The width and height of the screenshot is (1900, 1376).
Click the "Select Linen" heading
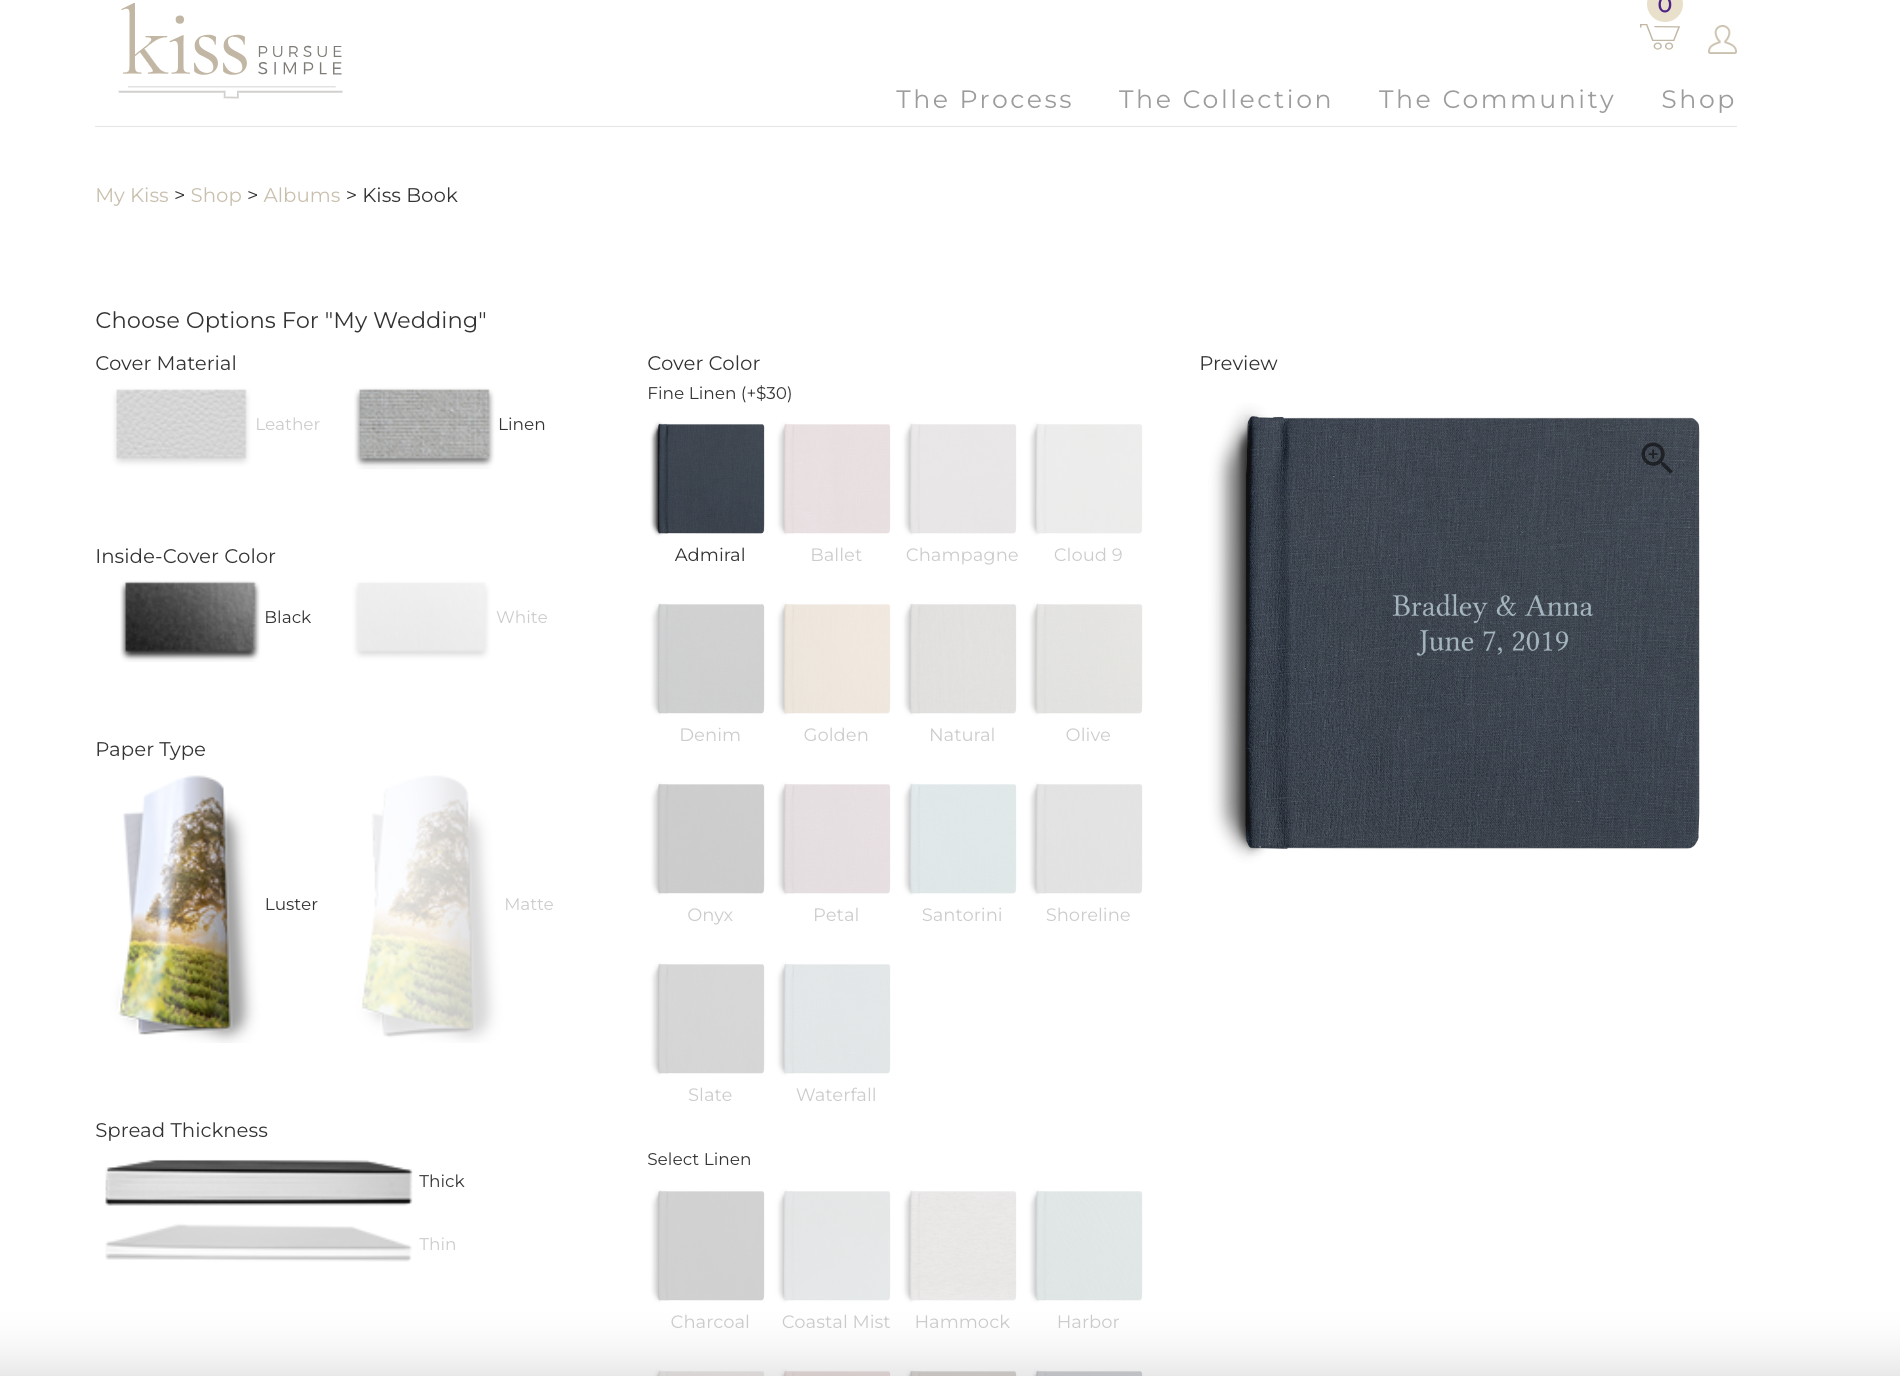pyautogui.click(x=699, y=1159)
